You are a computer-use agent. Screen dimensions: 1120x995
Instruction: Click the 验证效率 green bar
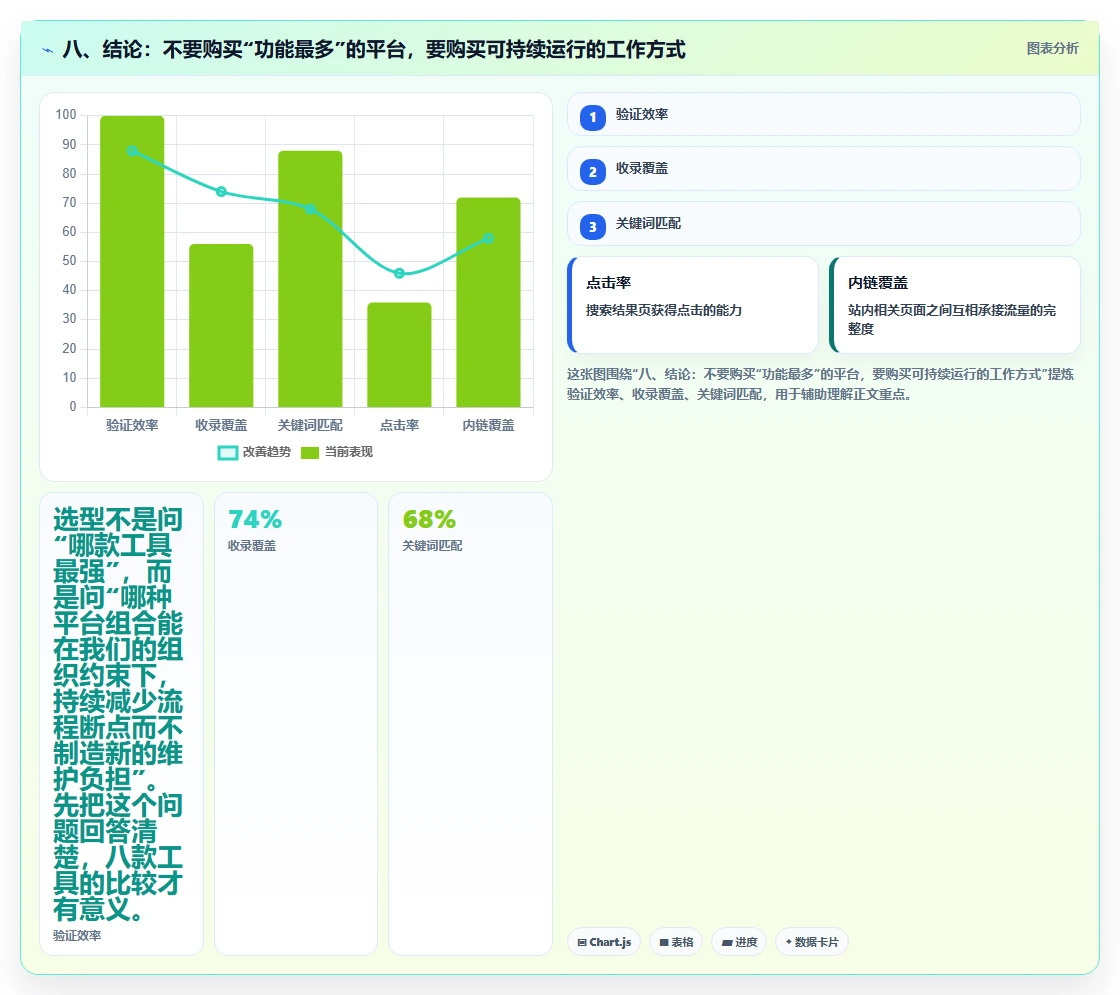[x=132, y=261]
